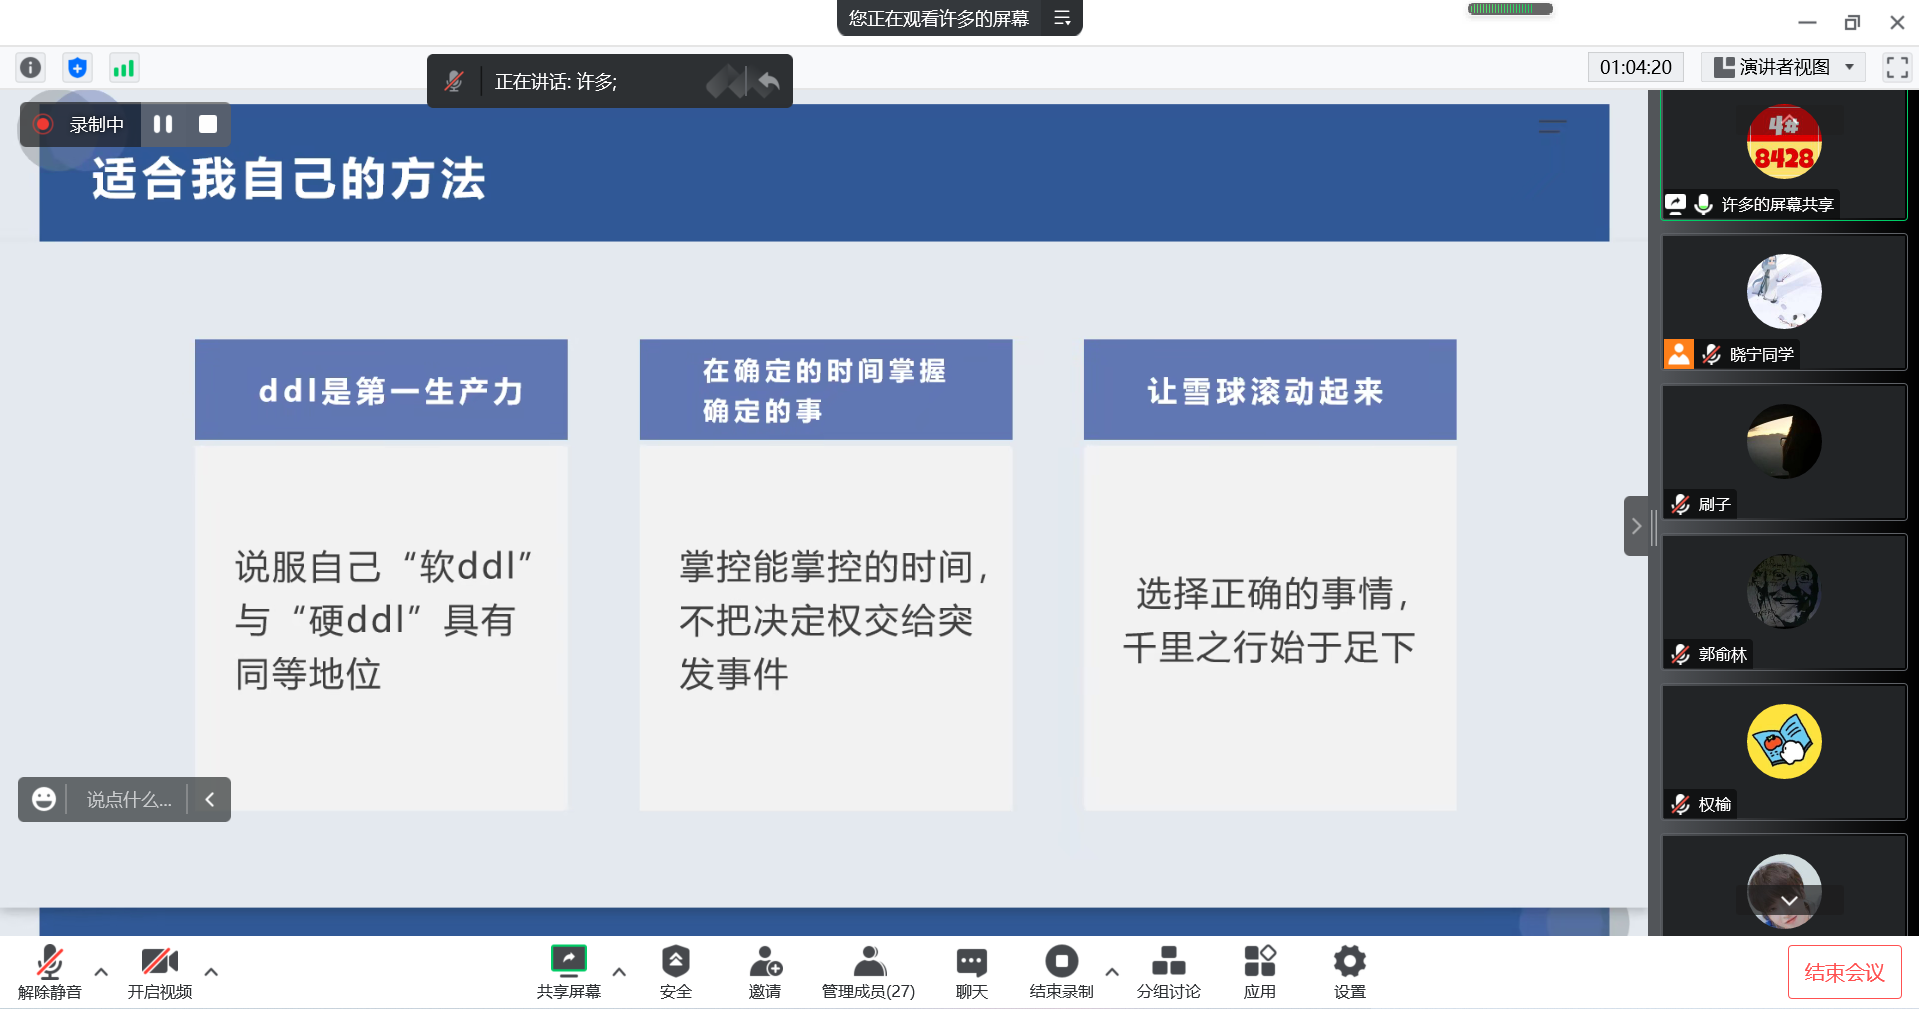Click green mic icon on 许多 tile
Viewport: 1919px width, 1009px height.
click(1704, 204)
